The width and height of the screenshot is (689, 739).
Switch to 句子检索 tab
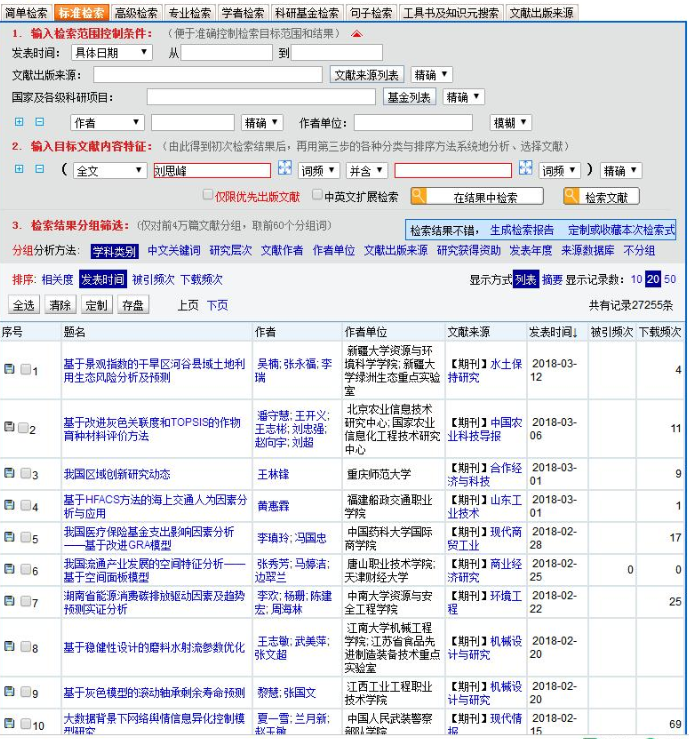371,13
